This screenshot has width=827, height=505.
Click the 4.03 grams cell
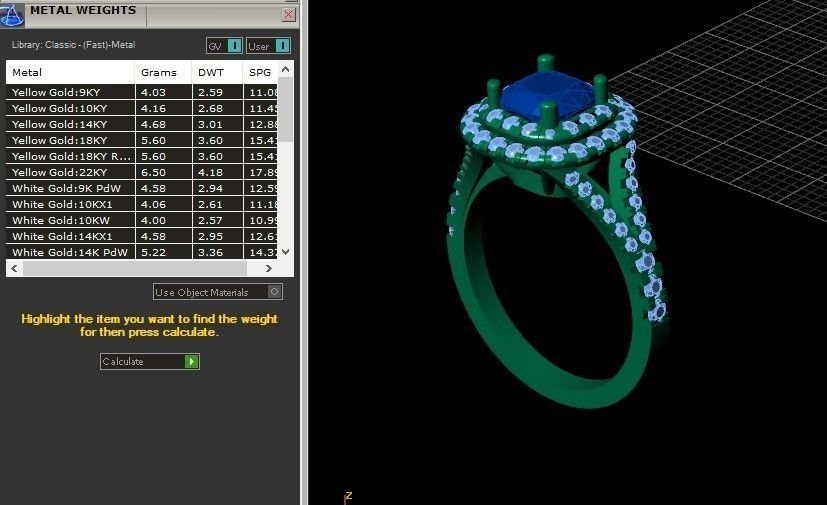pos(164,92)
